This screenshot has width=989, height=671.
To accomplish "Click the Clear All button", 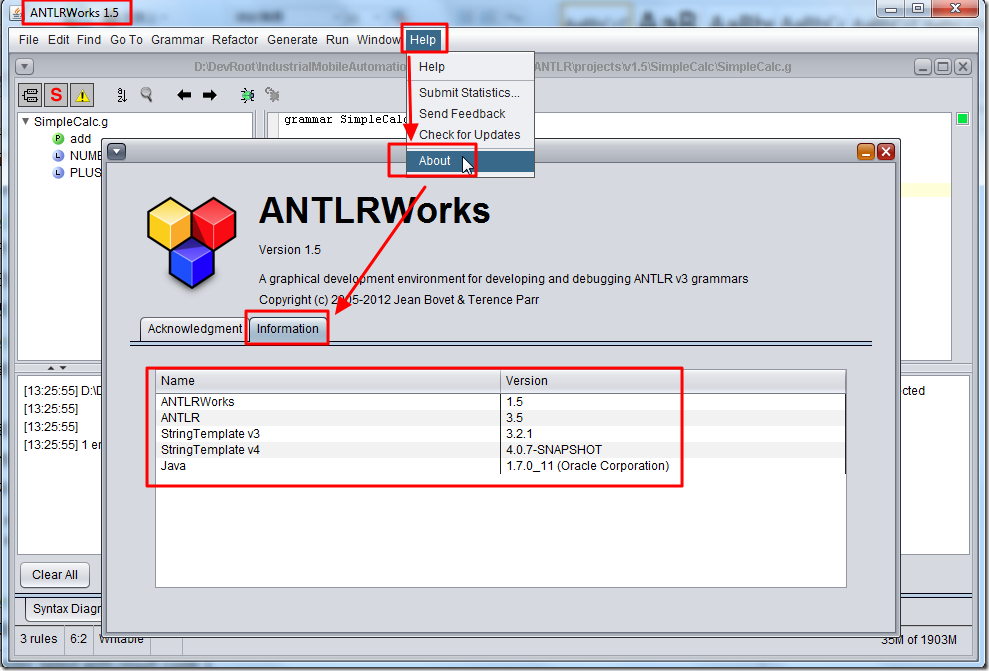I will click(55, 575).
